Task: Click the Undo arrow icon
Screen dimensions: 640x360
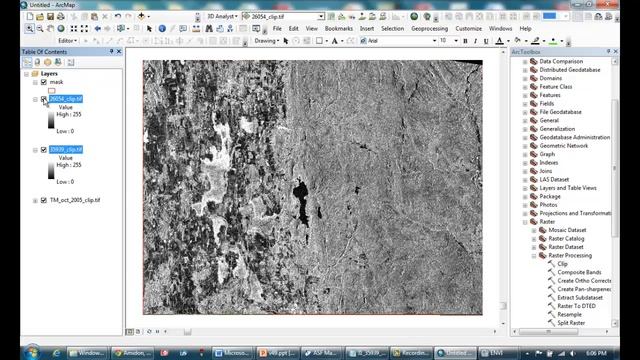Action: tap(118, 17)
